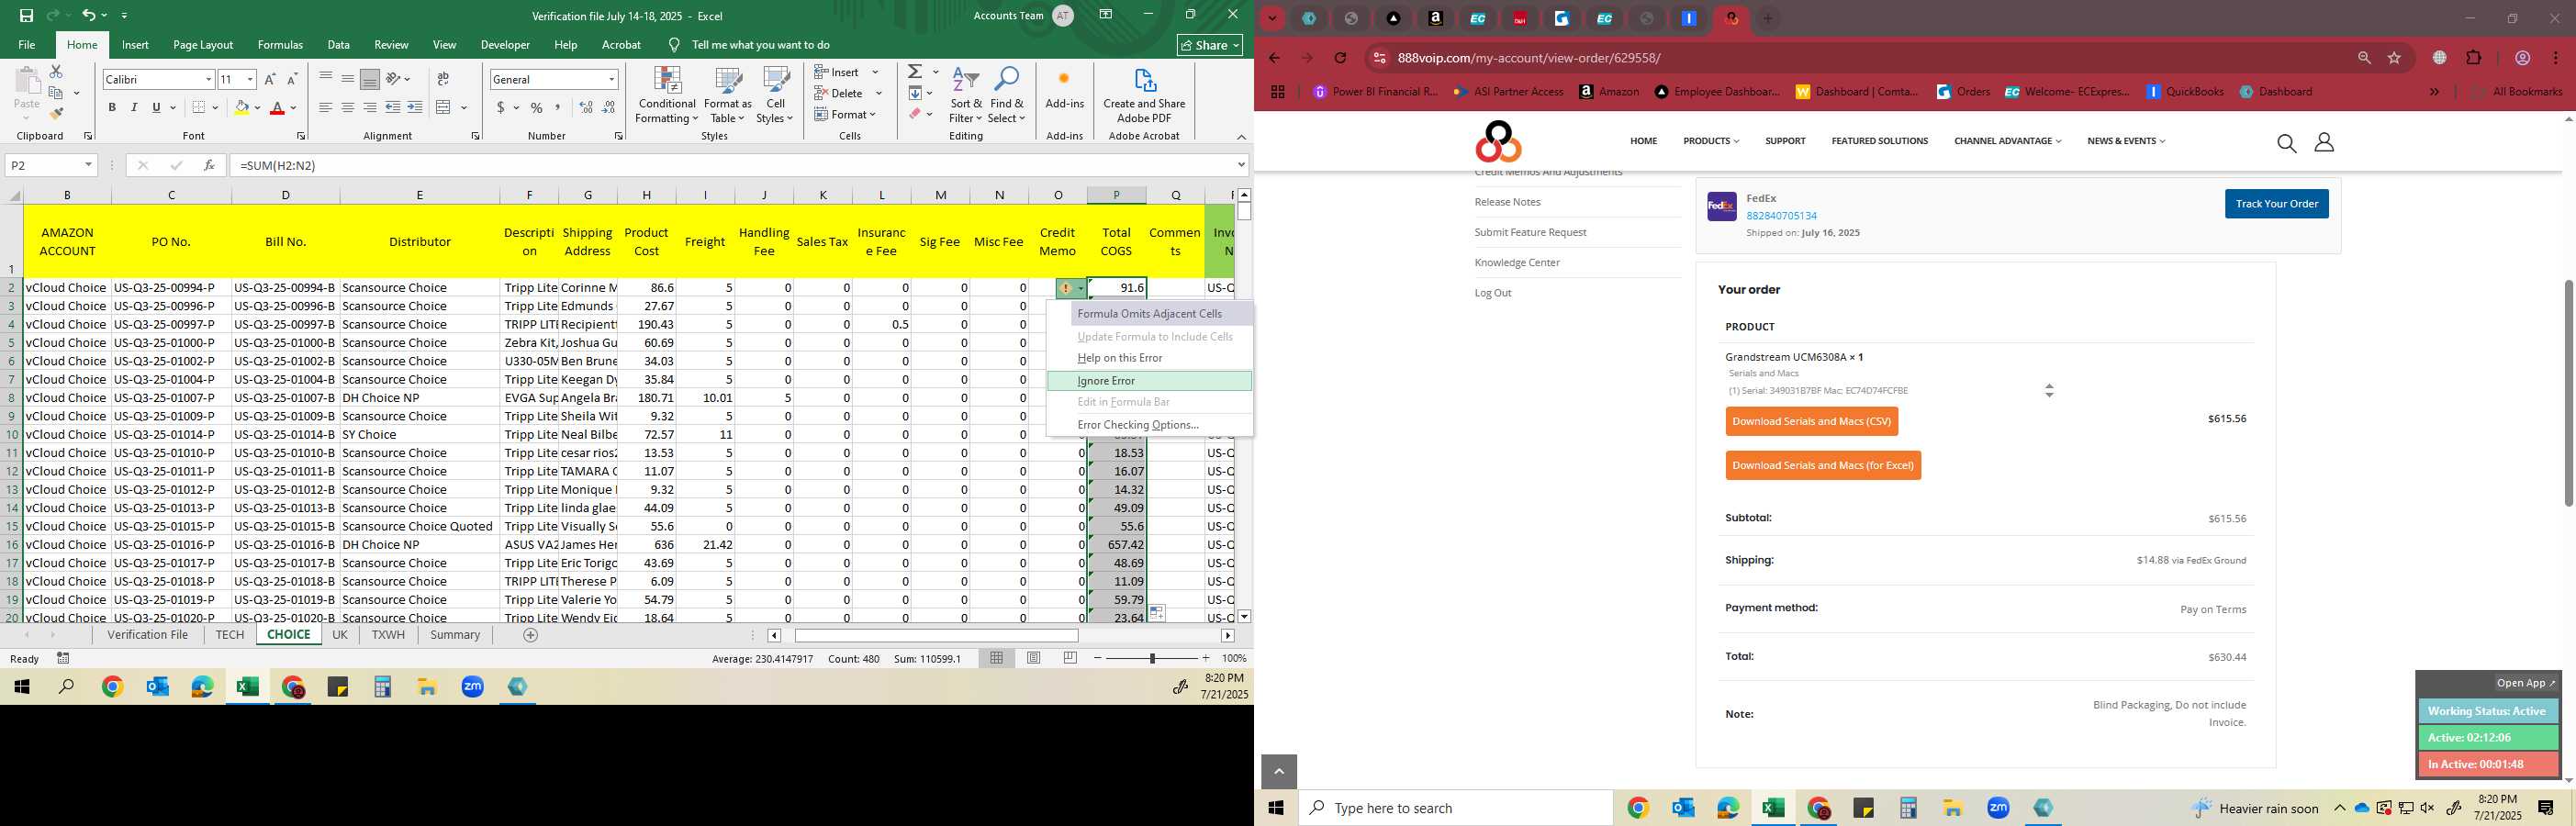
Task: Click the Chrome reload page icon
Action: tap(1340, 58)
